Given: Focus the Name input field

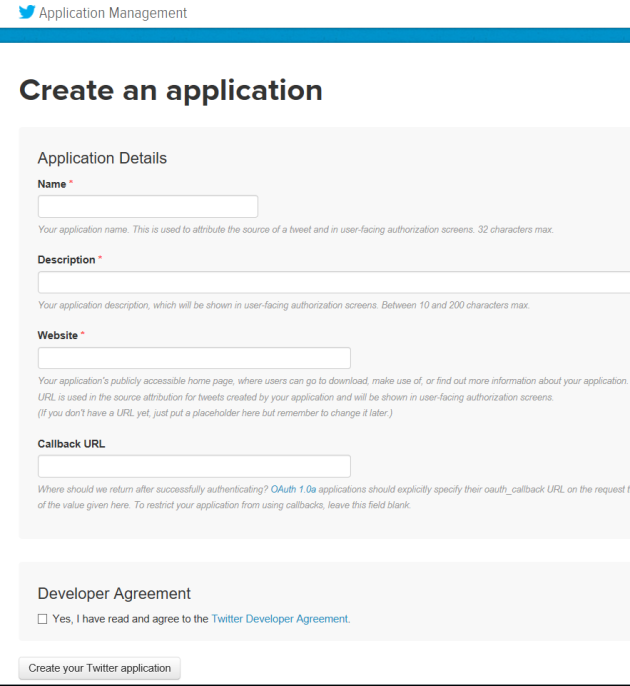Looking at the screenshot, I should click(x=148, y=206).
